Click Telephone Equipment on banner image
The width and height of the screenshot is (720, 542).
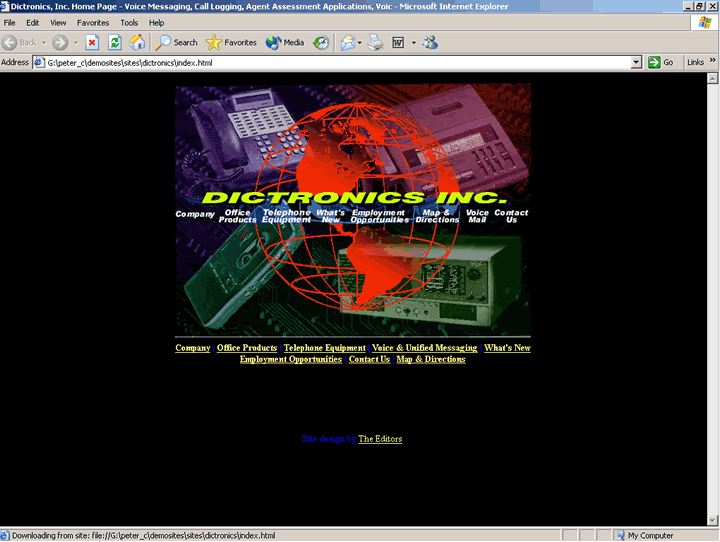tap(287, 216)
